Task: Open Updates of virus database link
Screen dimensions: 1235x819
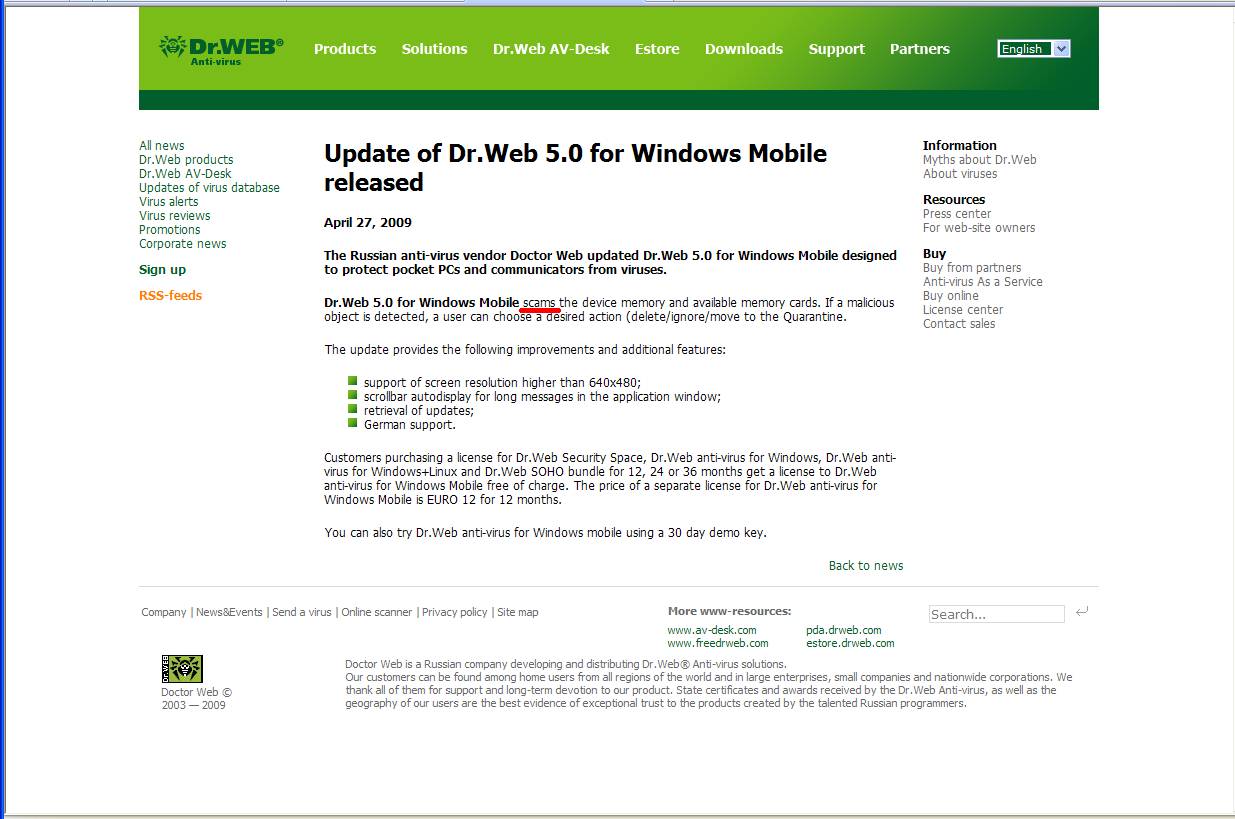Action: click(x=209, y=188)
